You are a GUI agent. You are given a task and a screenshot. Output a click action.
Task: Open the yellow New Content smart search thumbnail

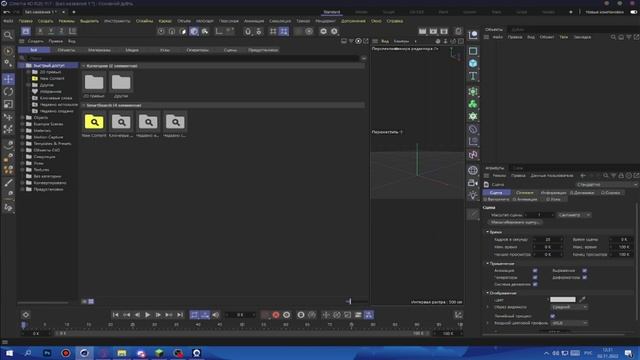94,122
